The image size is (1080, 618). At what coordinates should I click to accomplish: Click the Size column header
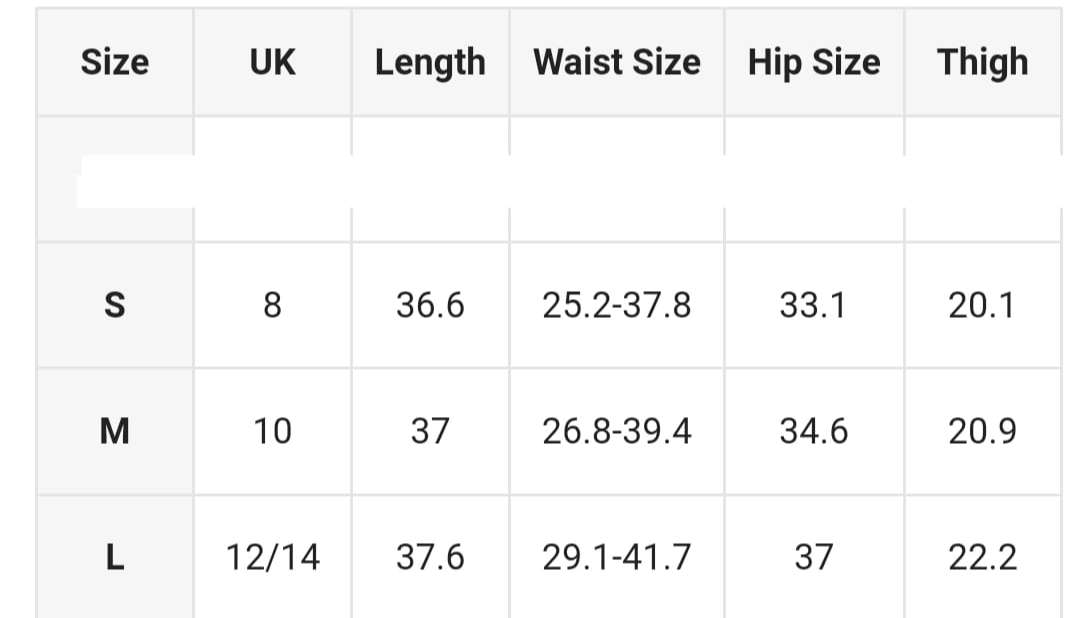[x=115, y=62]
